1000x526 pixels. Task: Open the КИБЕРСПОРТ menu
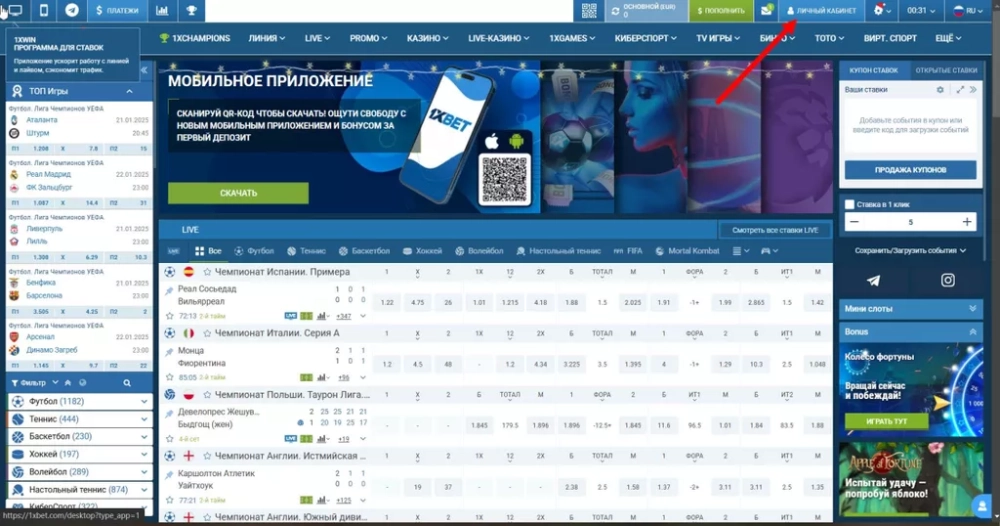pos(645,38)
